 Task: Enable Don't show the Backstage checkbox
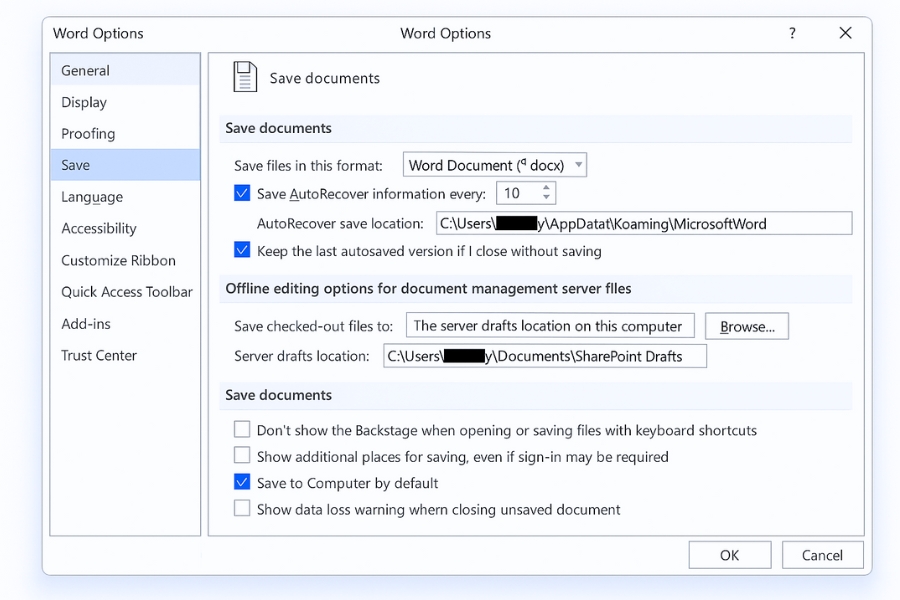242,430
